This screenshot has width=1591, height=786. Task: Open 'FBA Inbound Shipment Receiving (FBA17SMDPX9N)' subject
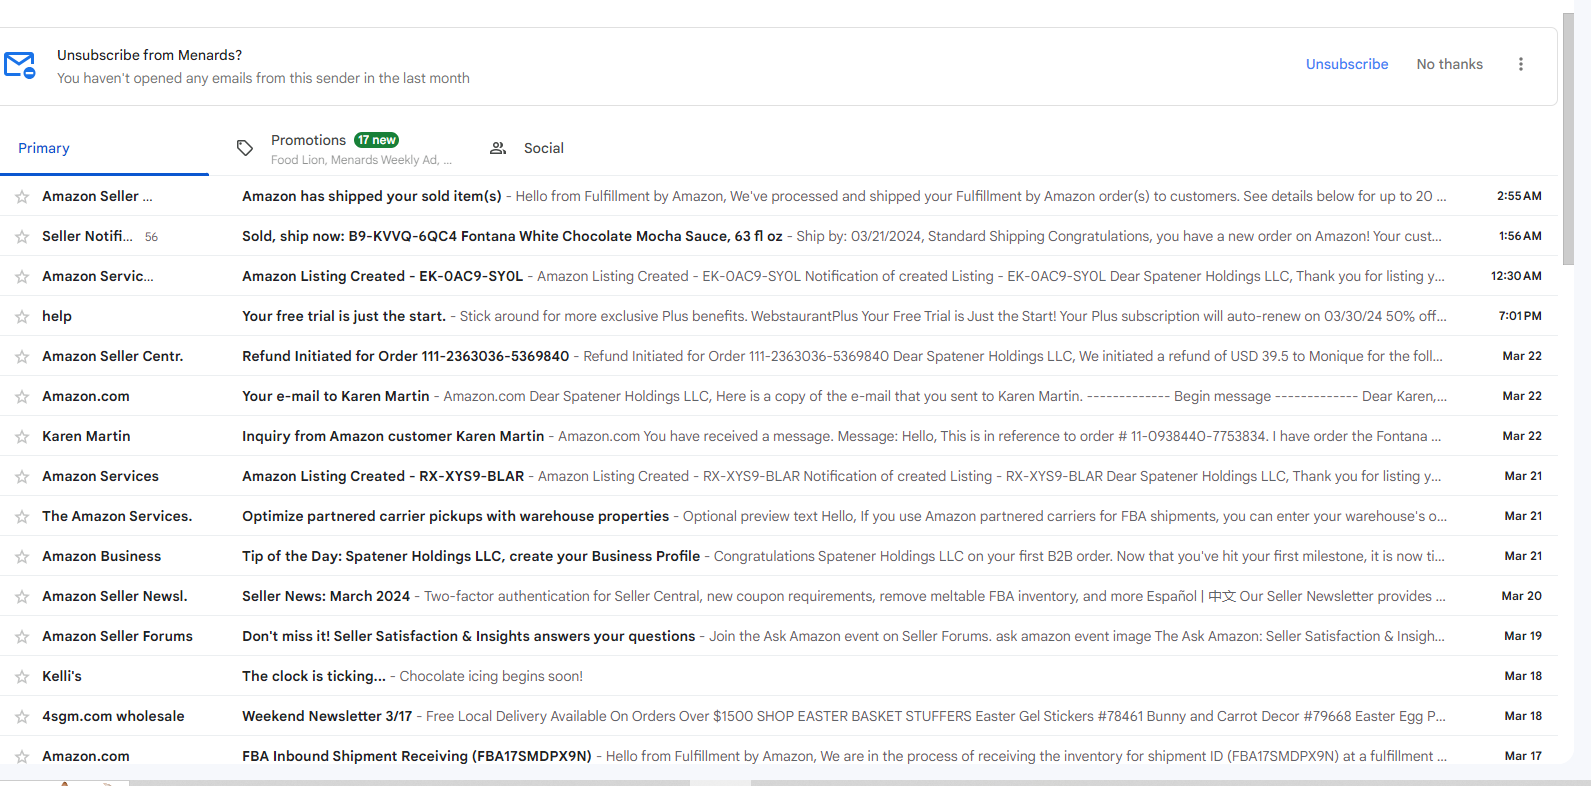tap(417, 756)
